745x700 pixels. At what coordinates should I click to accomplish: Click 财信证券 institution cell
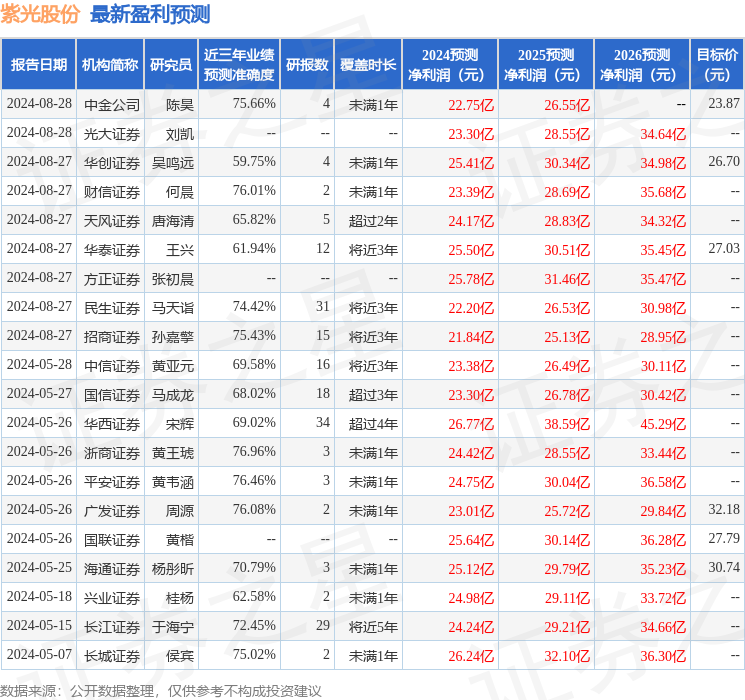pos(112,192)
